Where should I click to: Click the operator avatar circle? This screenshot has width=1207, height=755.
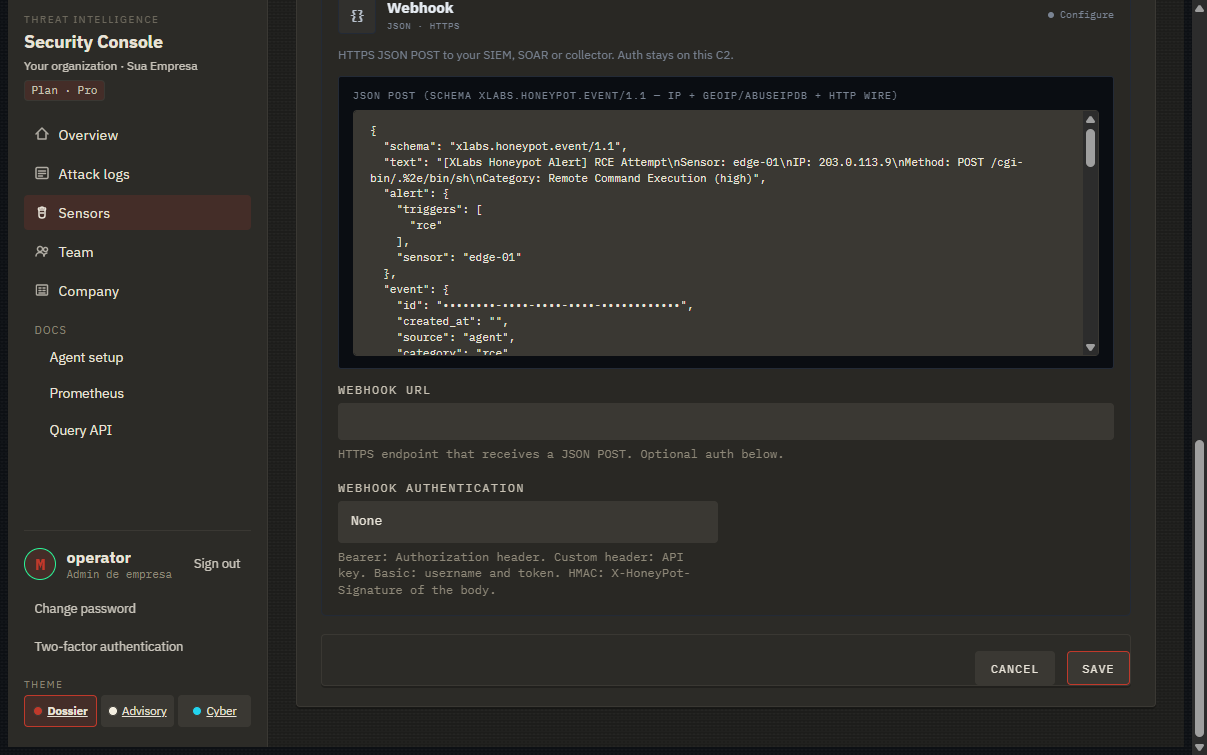[x=40, y=565]
